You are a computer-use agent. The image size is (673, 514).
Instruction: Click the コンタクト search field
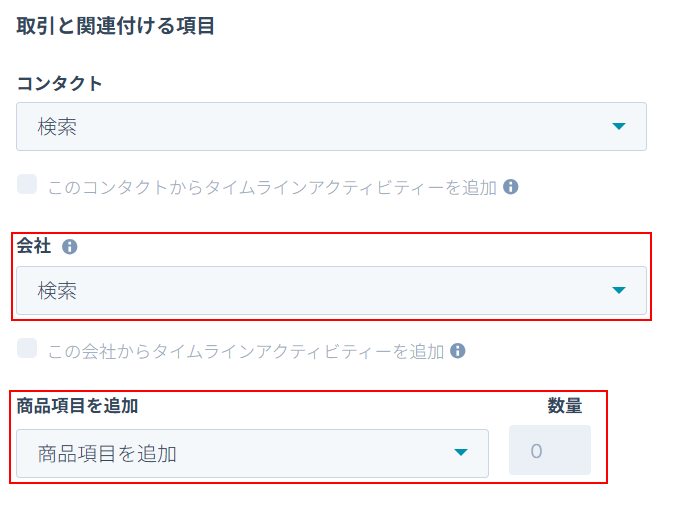300,127
